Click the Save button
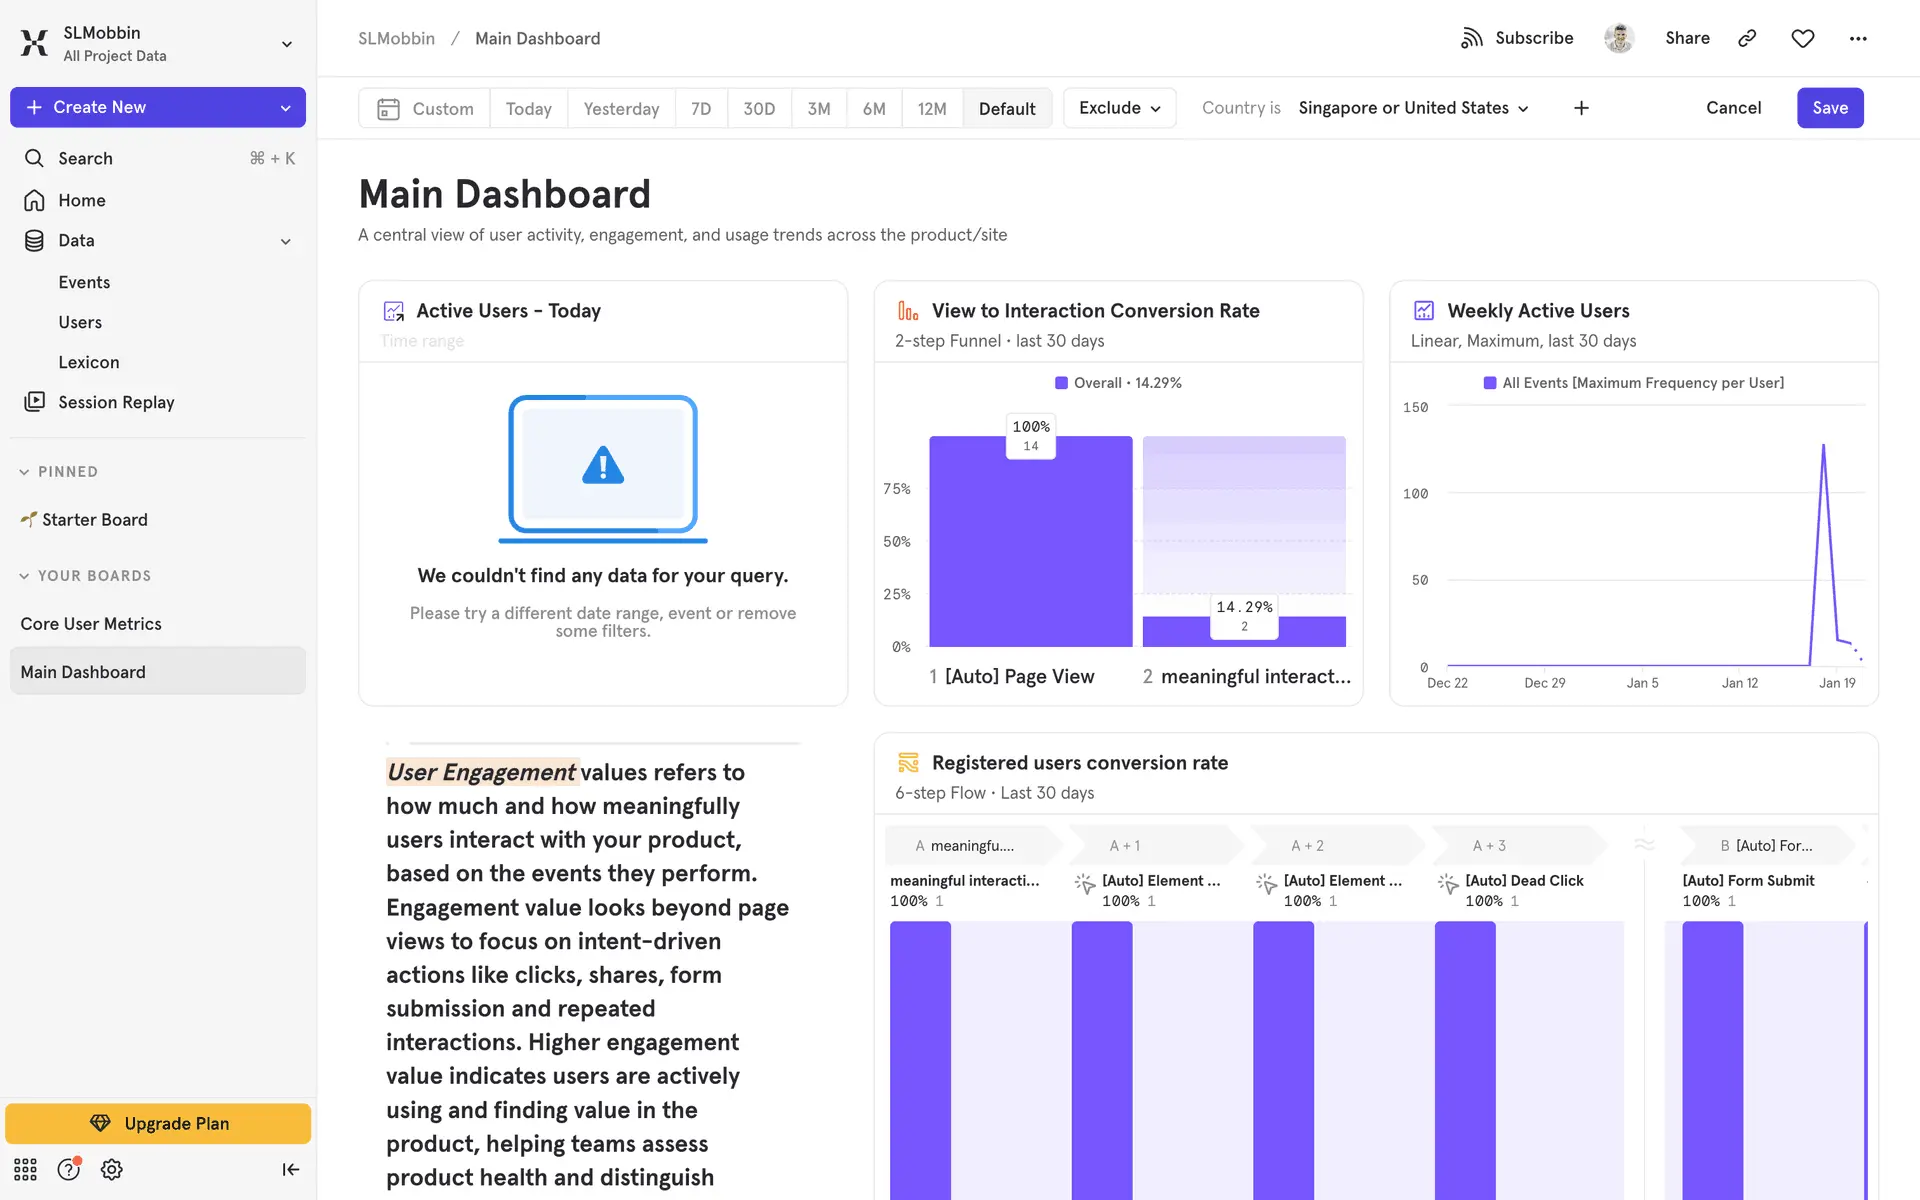Image resolution: width=1920 pixels, height=1200 pixels. tap(1829, 108)
